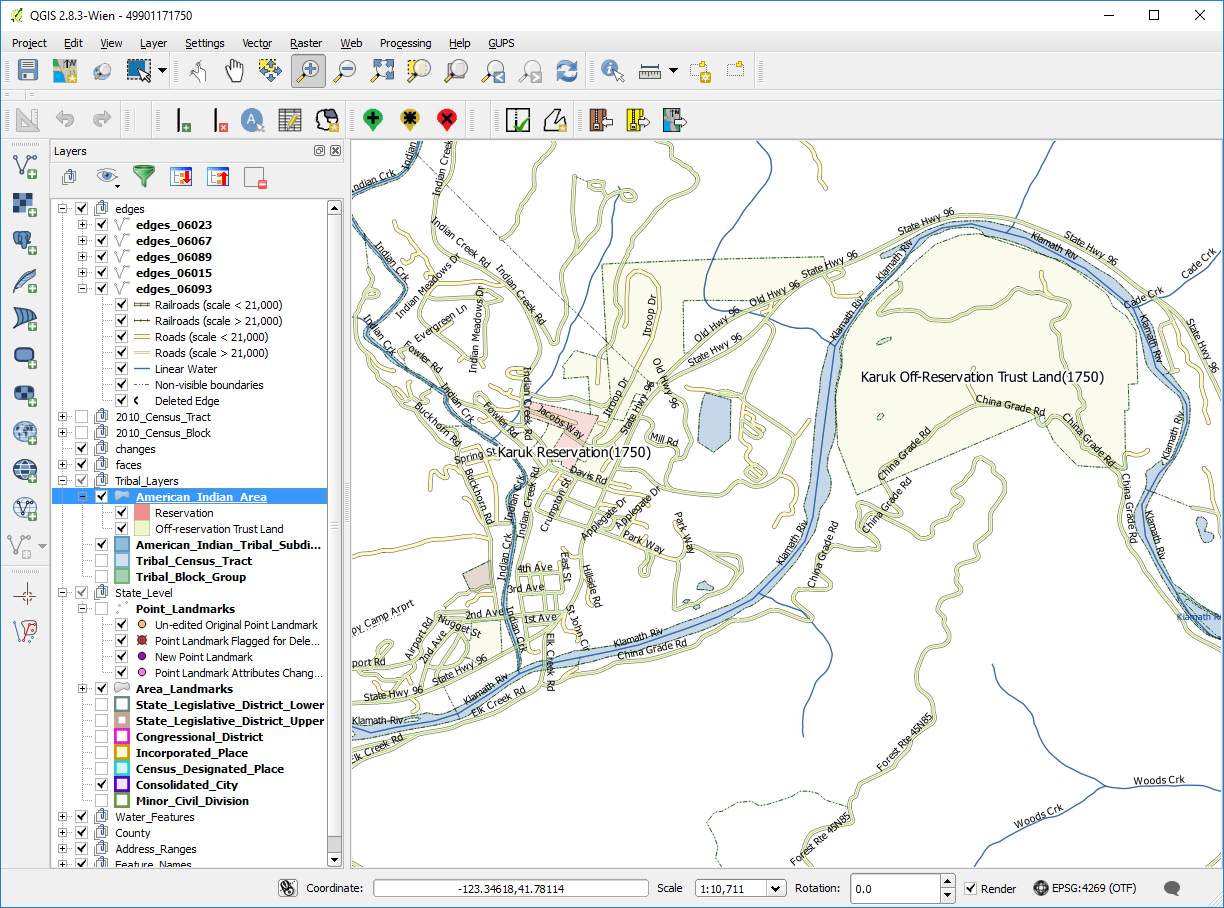Screen dimensions: 1224x908
Task: Uncheck the Consolidated_City layer checkbox
Action: click(x=102, y=785)
